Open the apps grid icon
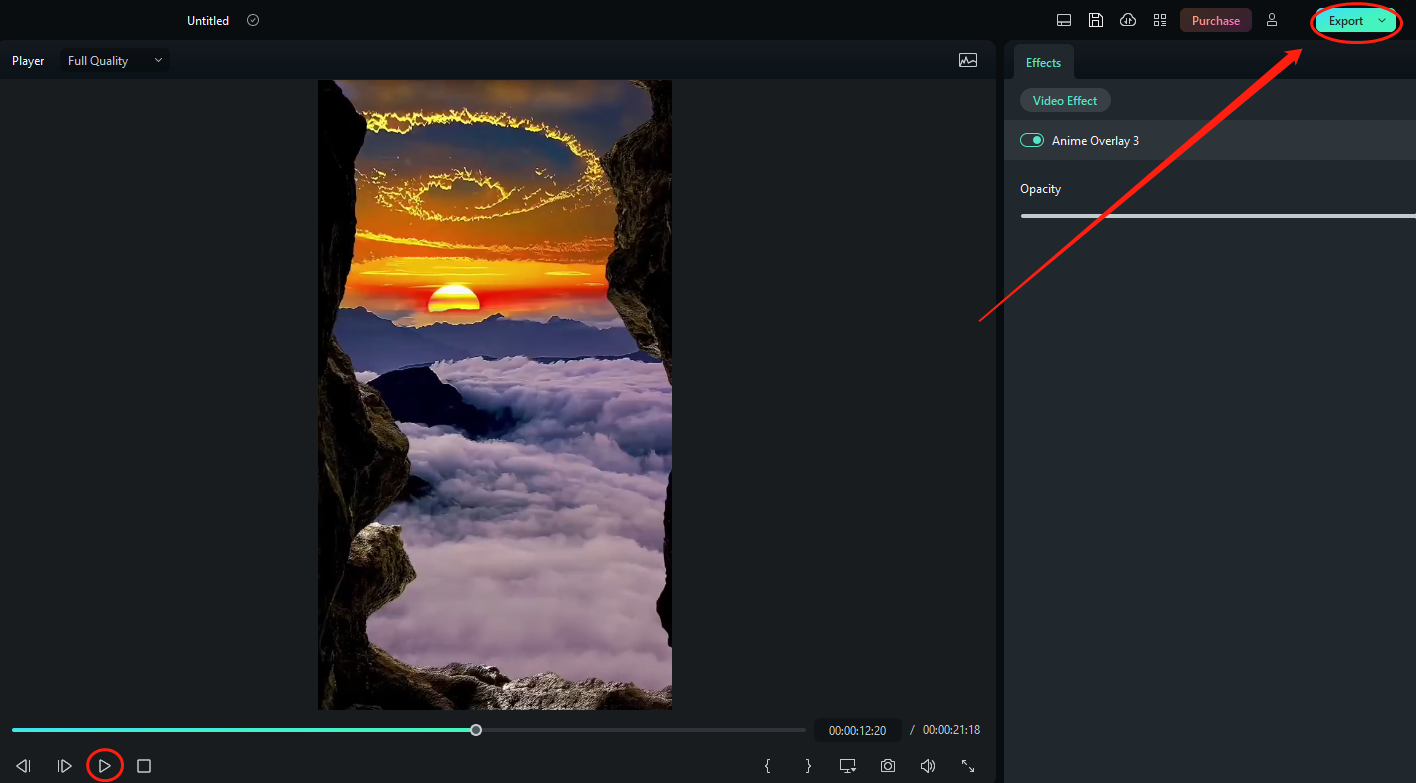The height and width of the screenshot is (783, 1416). (1160, 20)
